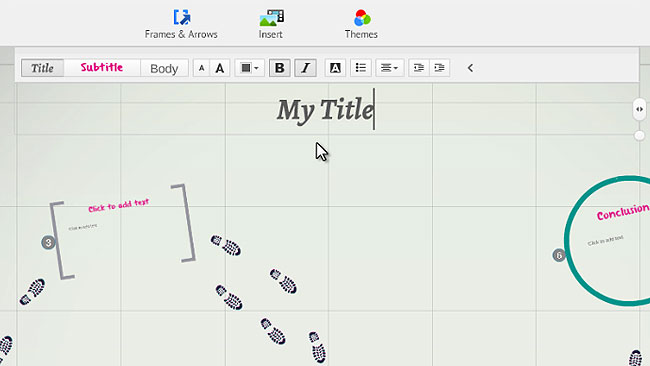Increase text indent
This screenshot has width=650, height=366.
439,68
